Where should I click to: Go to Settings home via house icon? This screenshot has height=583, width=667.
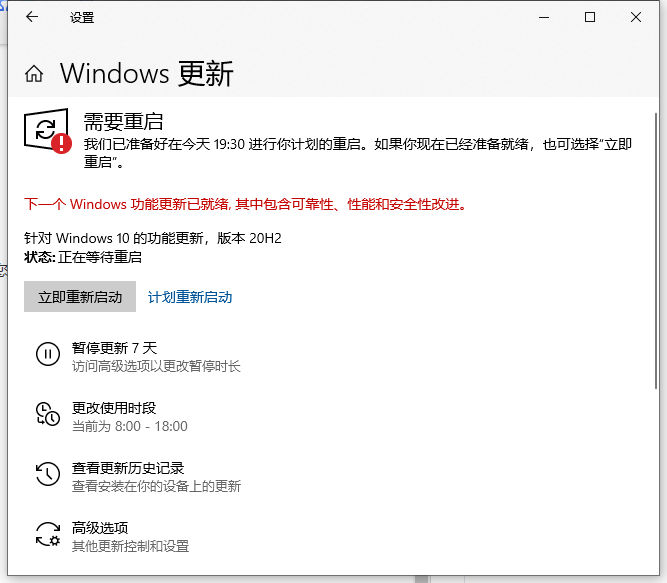(34, 74)
